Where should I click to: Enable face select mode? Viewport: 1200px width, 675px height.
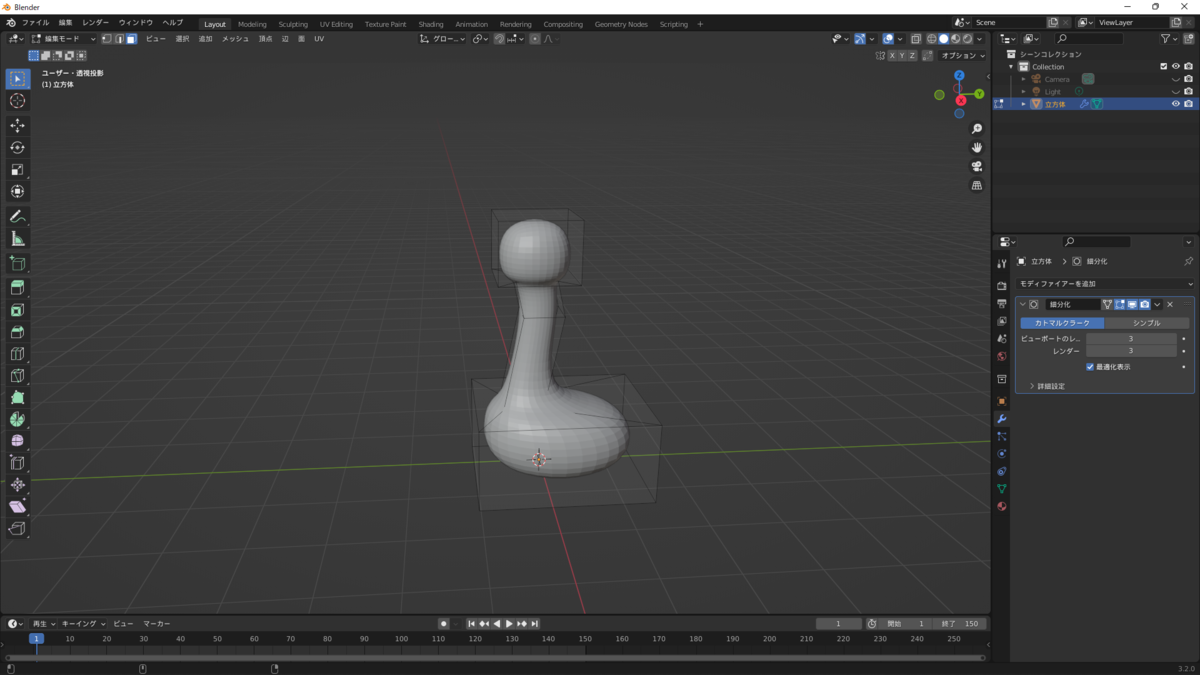click(x=131, y=39)
